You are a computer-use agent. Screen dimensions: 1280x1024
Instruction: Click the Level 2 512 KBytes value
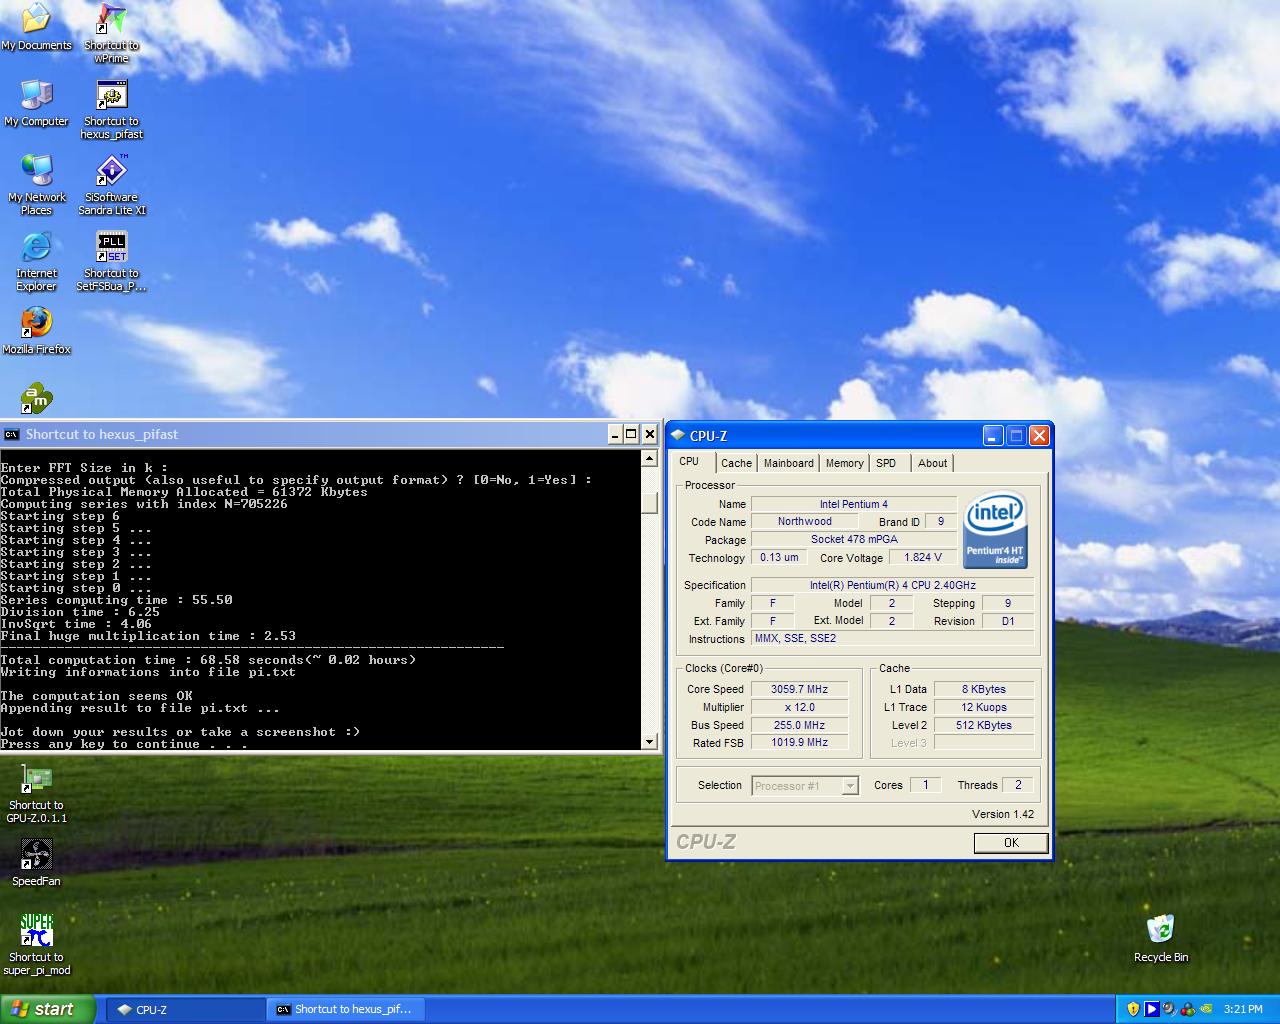[x=983, y=725]
